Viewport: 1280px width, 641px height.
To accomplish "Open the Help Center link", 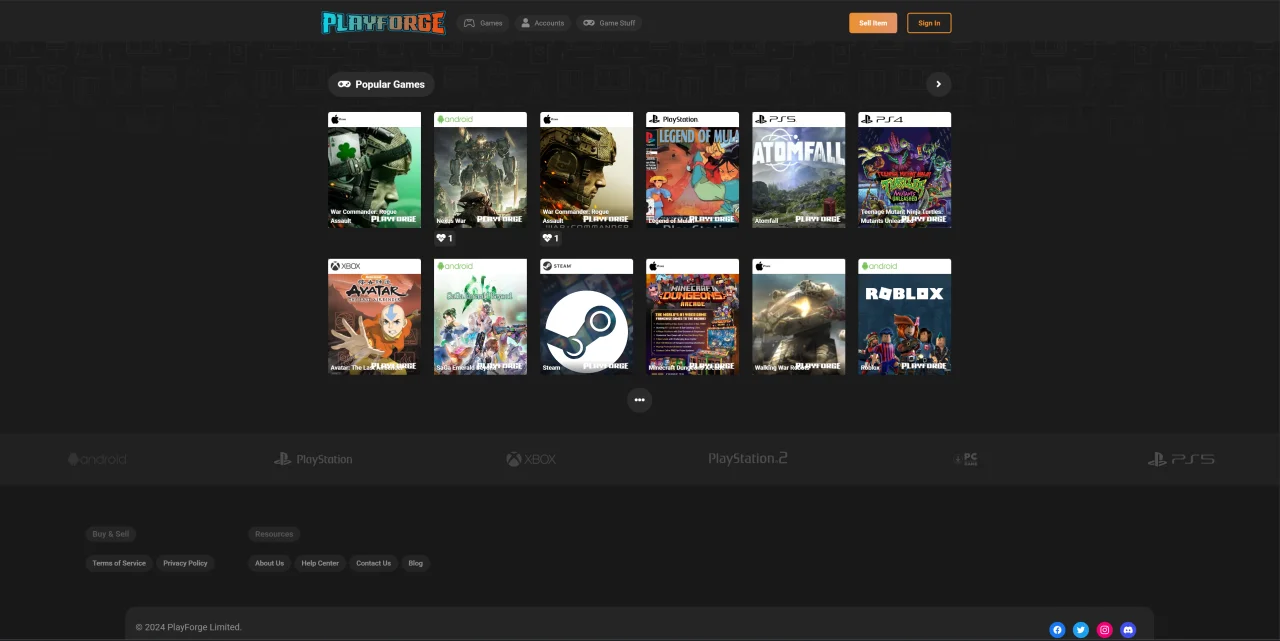I will (x=320, y=563).
